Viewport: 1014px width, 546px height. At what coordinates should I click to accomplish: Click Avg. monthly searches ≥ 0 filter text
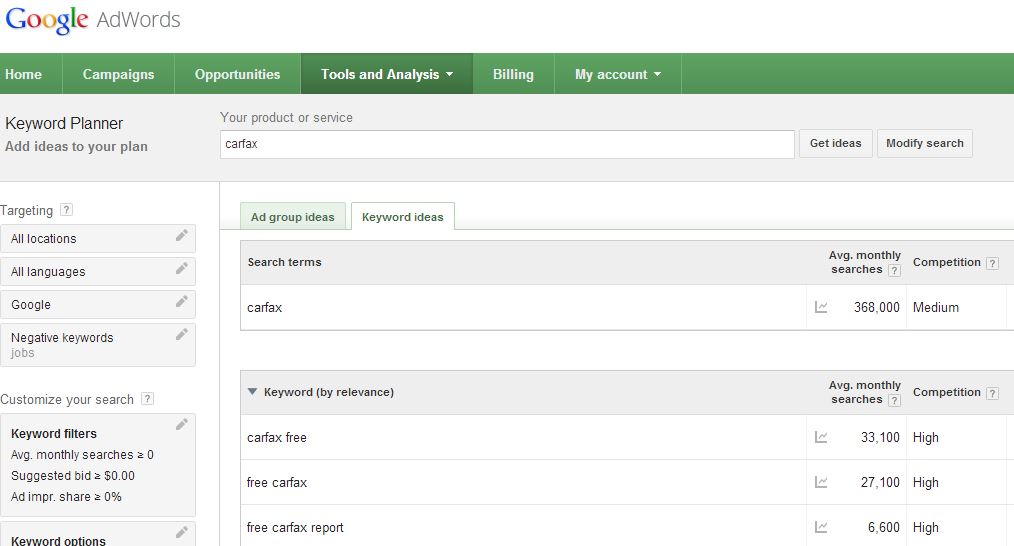[x=82, y=455]
